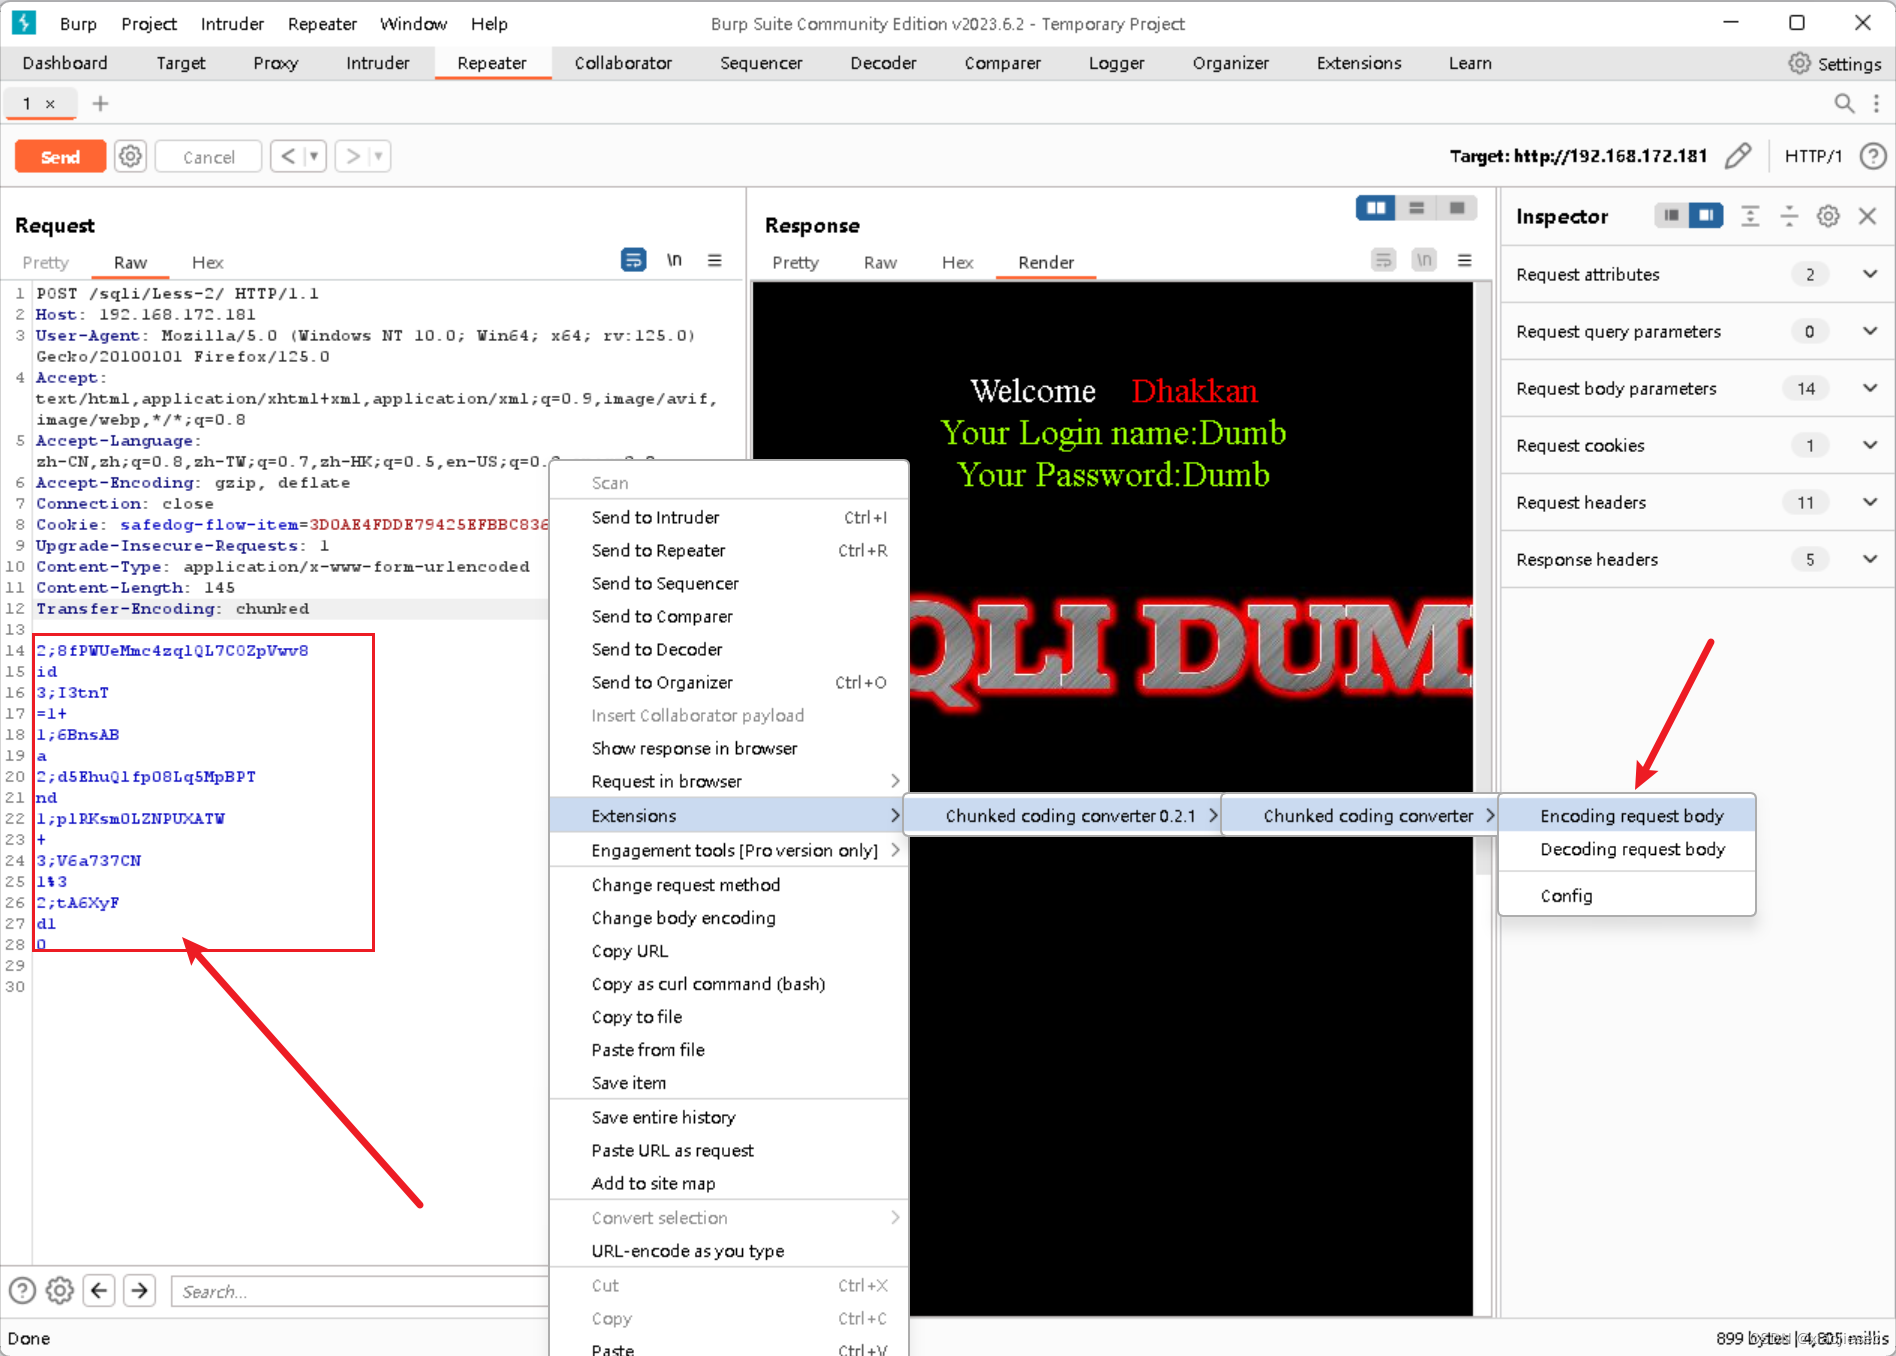Screen dimensions: 1896x1356
Task: Expand Request cookies section
Action: 1870,445
